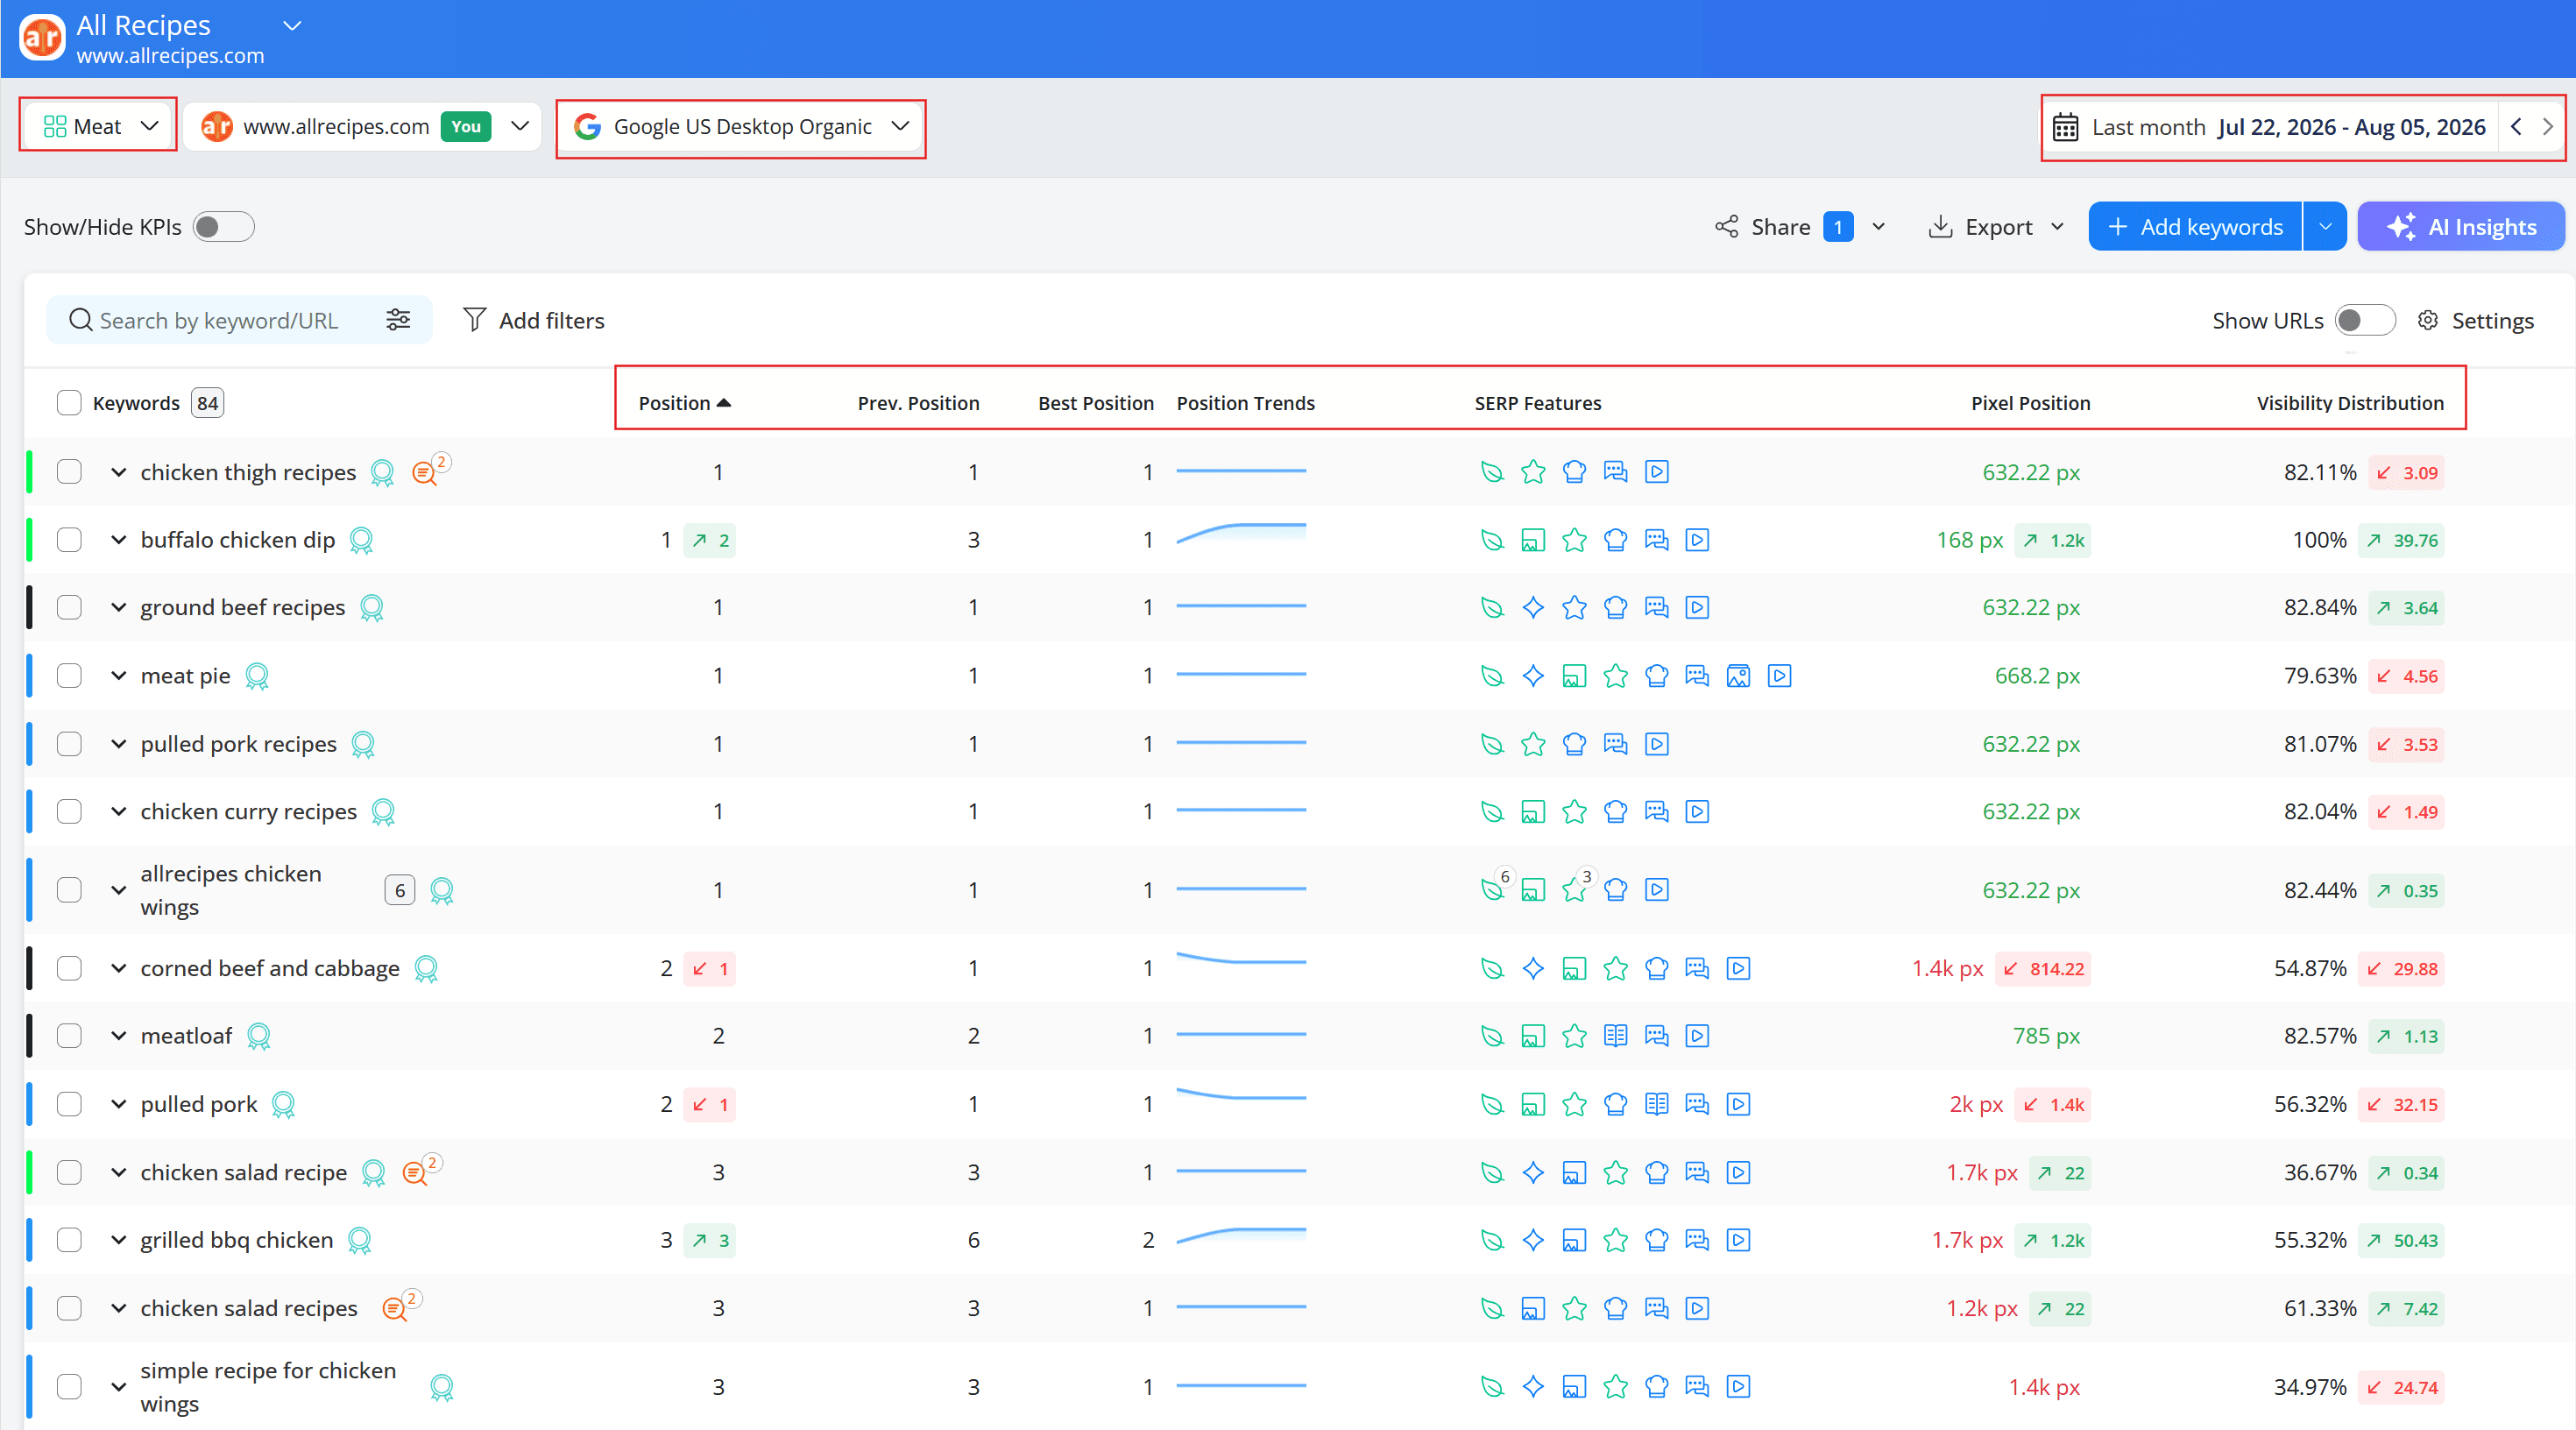Screen dimensions: 2576x1430
Task: Open the Add keywords dropdown arrow
Action: pos(2325,227)
